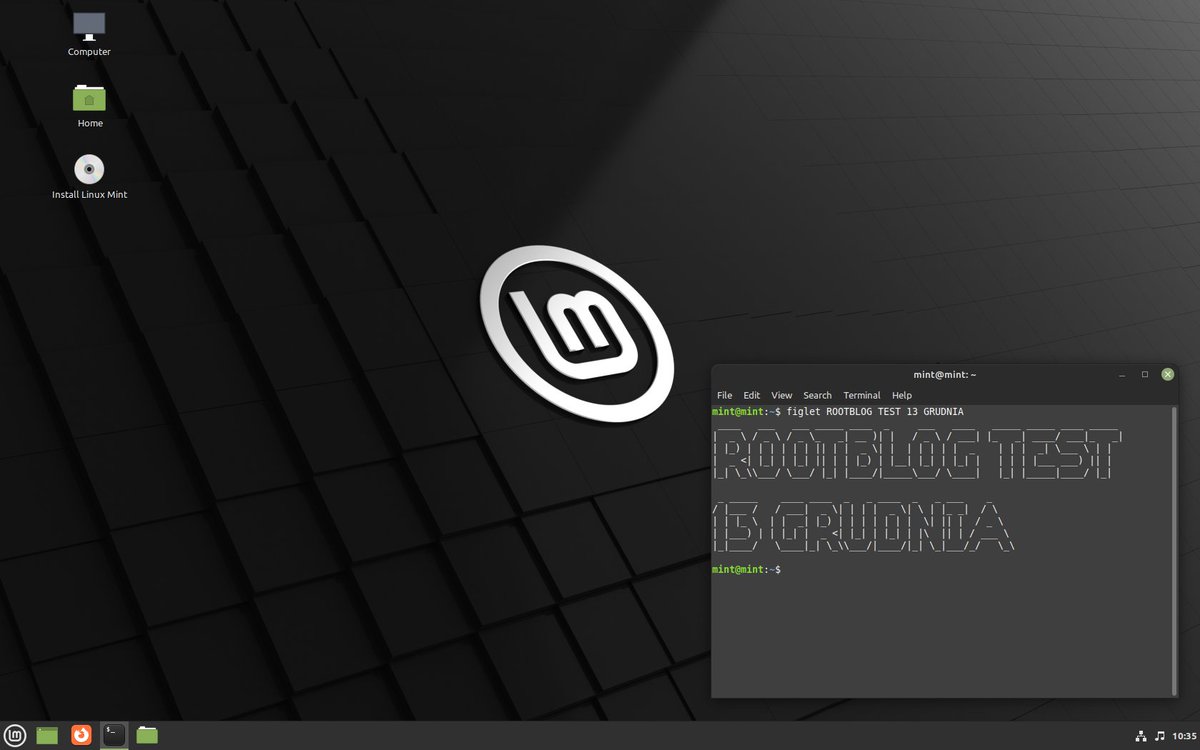Open the sound applet tray icon
The width and height of the screenshot is (1200, 750).
pos(1159,736)
